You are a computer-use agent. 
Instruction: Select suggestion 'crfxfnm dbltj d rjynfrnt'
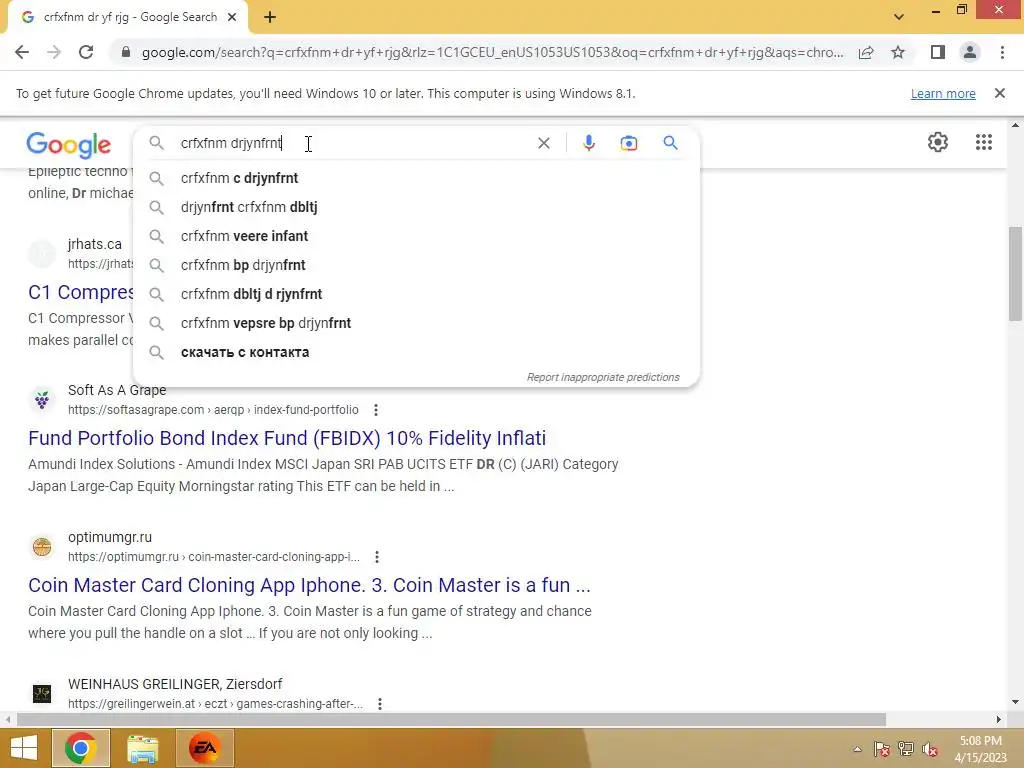pyautogui.click(x=416, y=294)
